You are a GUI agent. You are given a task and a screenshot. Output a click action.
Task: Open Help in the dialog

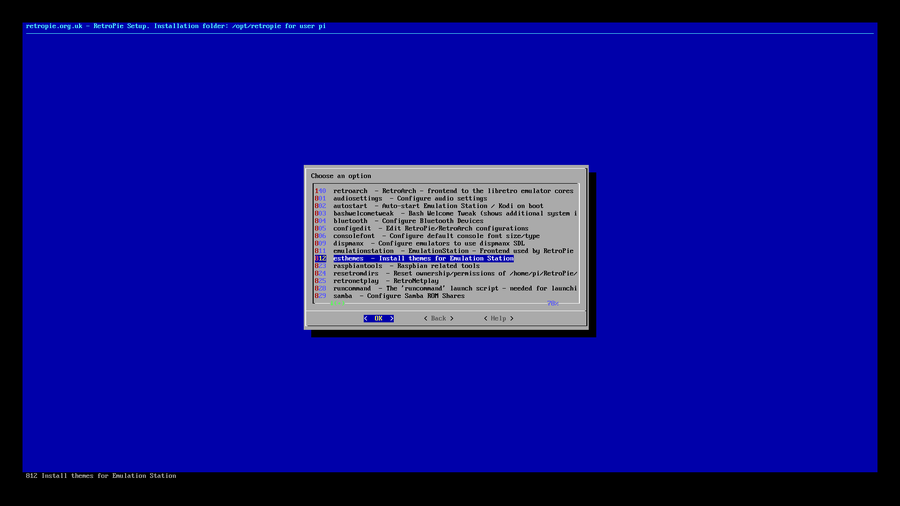(498, 318)
